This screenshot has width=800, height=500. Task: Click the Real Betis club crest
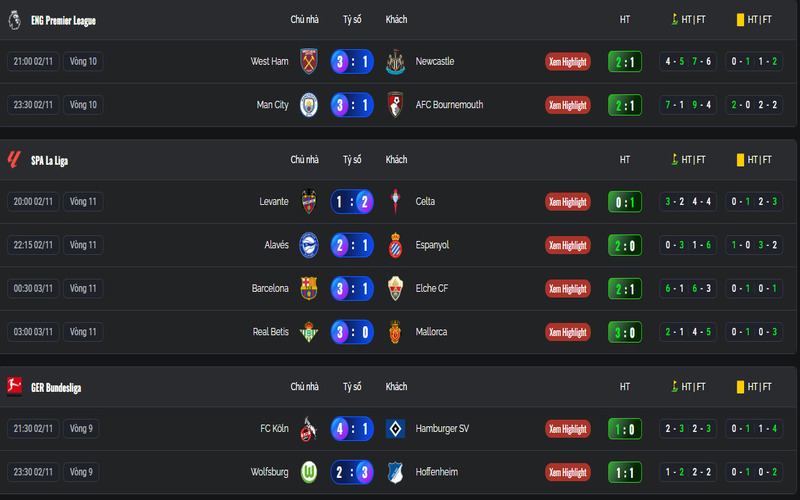point(308,332)
